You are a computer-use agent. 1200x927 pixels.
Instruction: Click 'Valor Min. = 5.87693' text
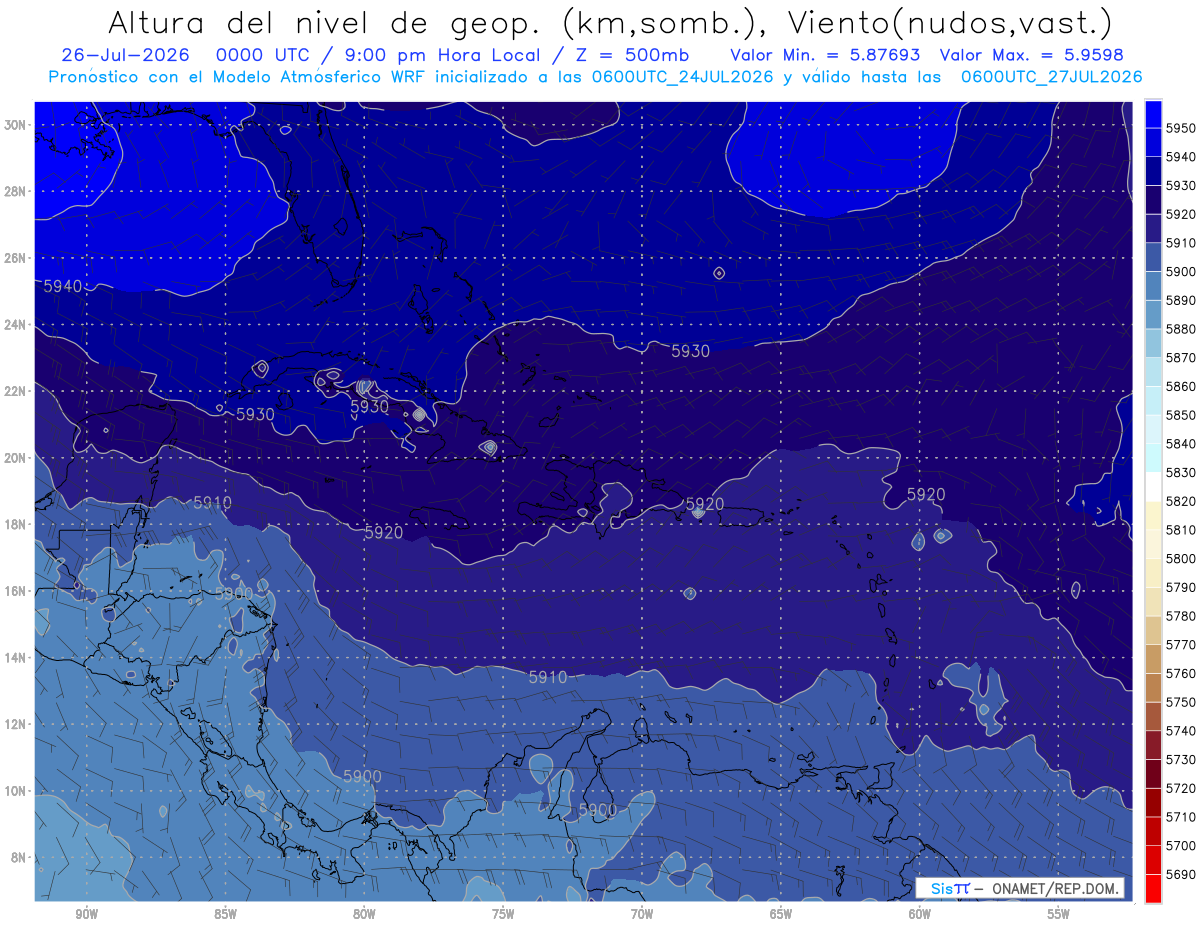click(x=826, y=55)
